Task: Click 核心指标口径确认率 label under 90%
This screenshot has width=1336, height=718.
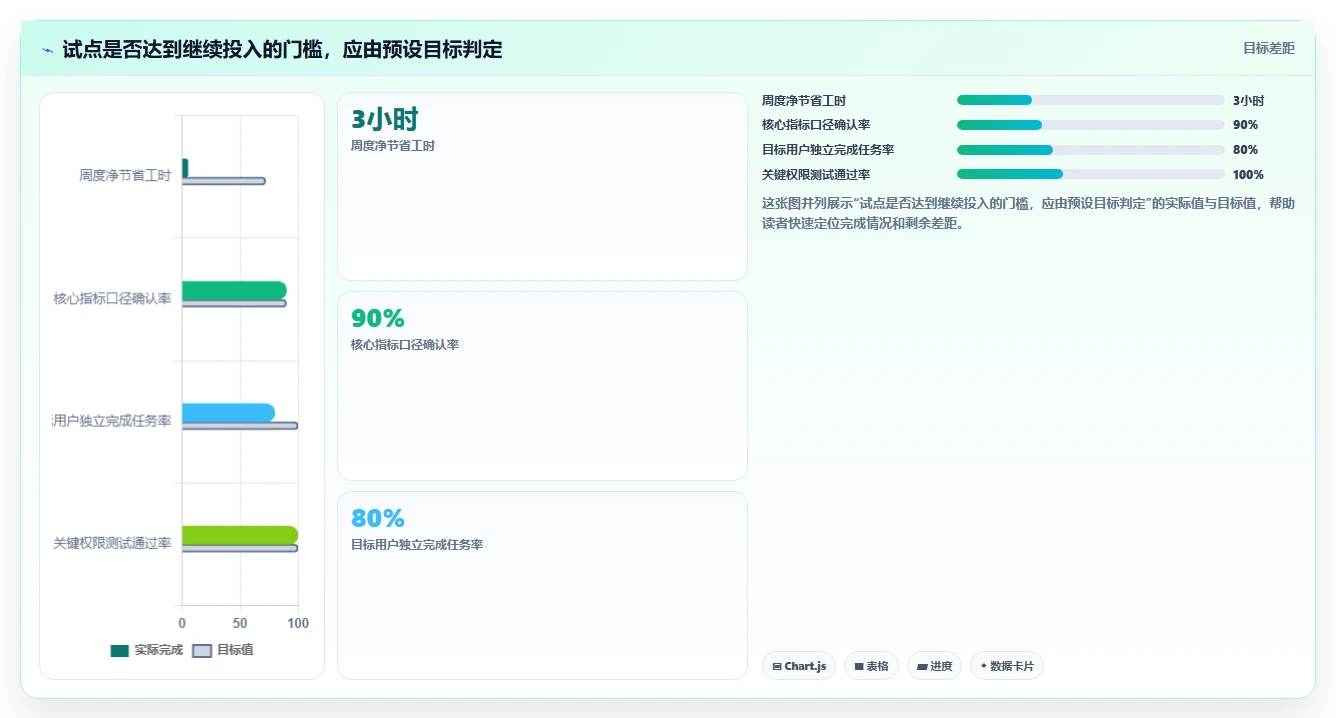Action: pos(405,345)
